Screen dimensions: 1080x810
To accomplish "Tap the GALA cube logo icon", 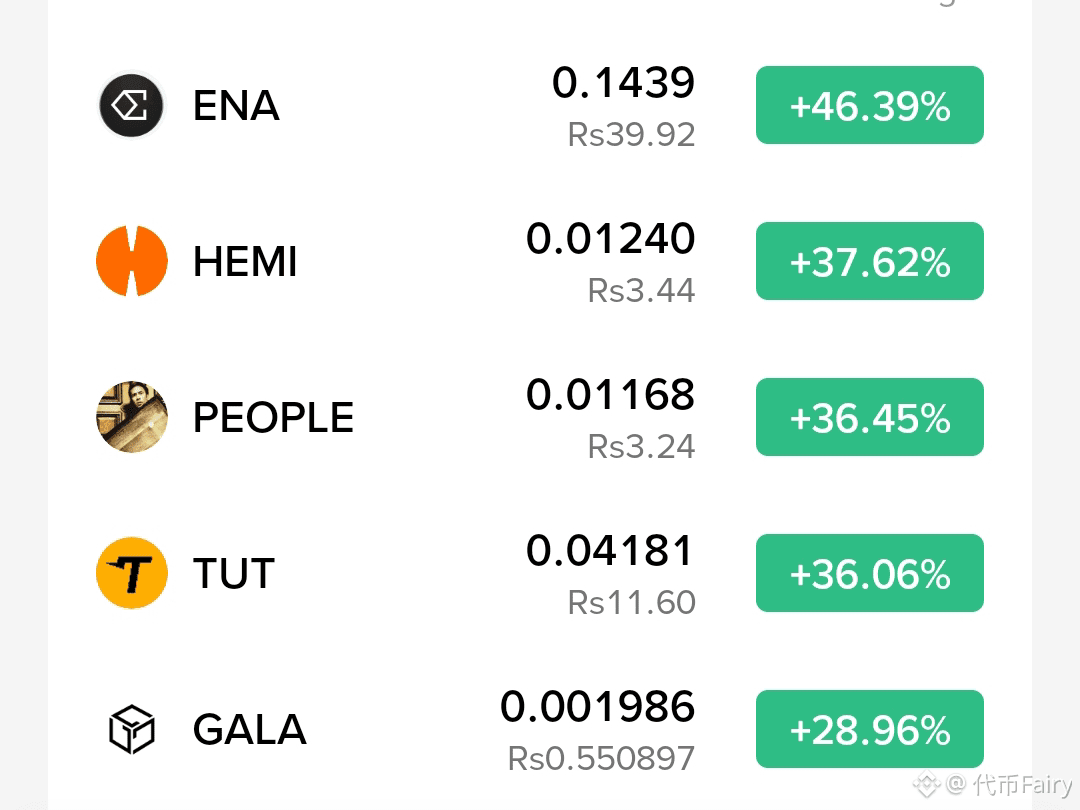I will click(132, 729).
